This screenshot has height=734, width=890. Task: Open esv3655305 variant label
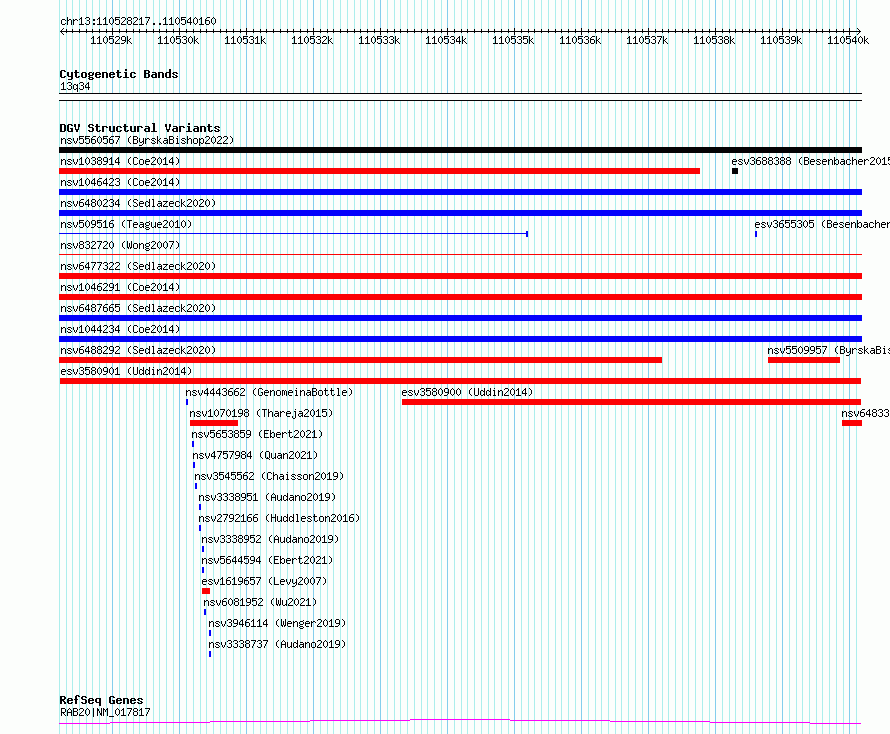point(822,224)
